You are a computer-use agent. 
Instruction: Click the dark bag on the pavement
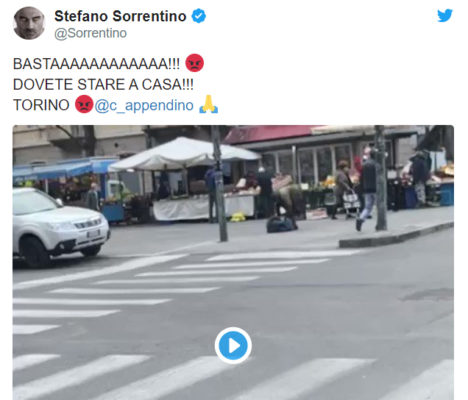pyautogui.click(x=281, y=224)
